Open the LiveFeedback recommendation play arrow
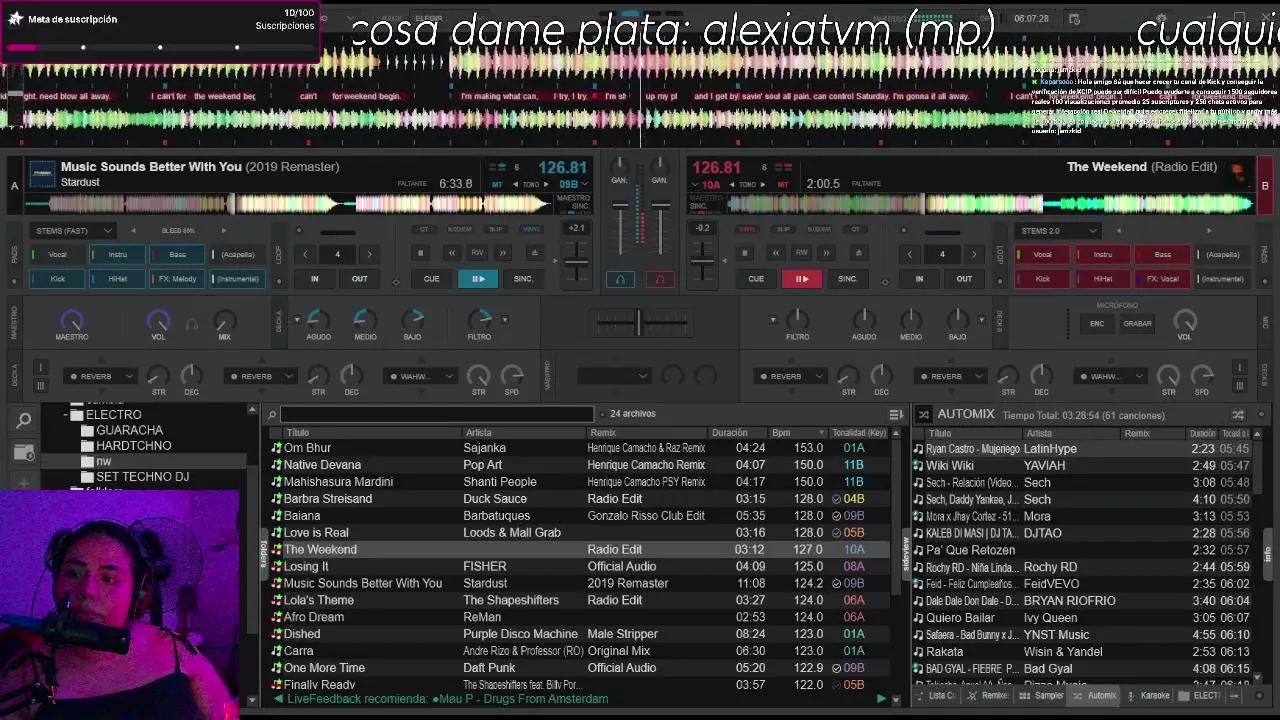Image resolution: width=1280 pixels, height=720 pixels. 881,699
